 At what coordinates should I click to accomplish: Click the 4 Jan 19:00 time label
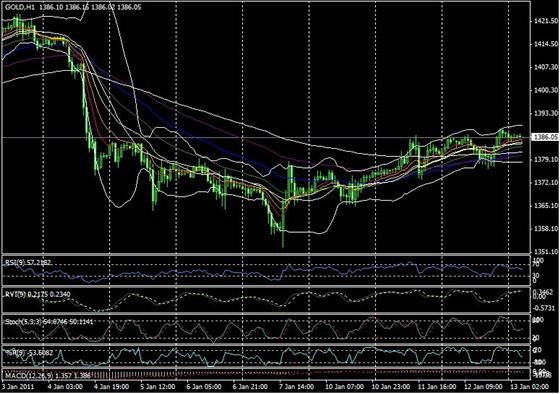click(111, 387)
